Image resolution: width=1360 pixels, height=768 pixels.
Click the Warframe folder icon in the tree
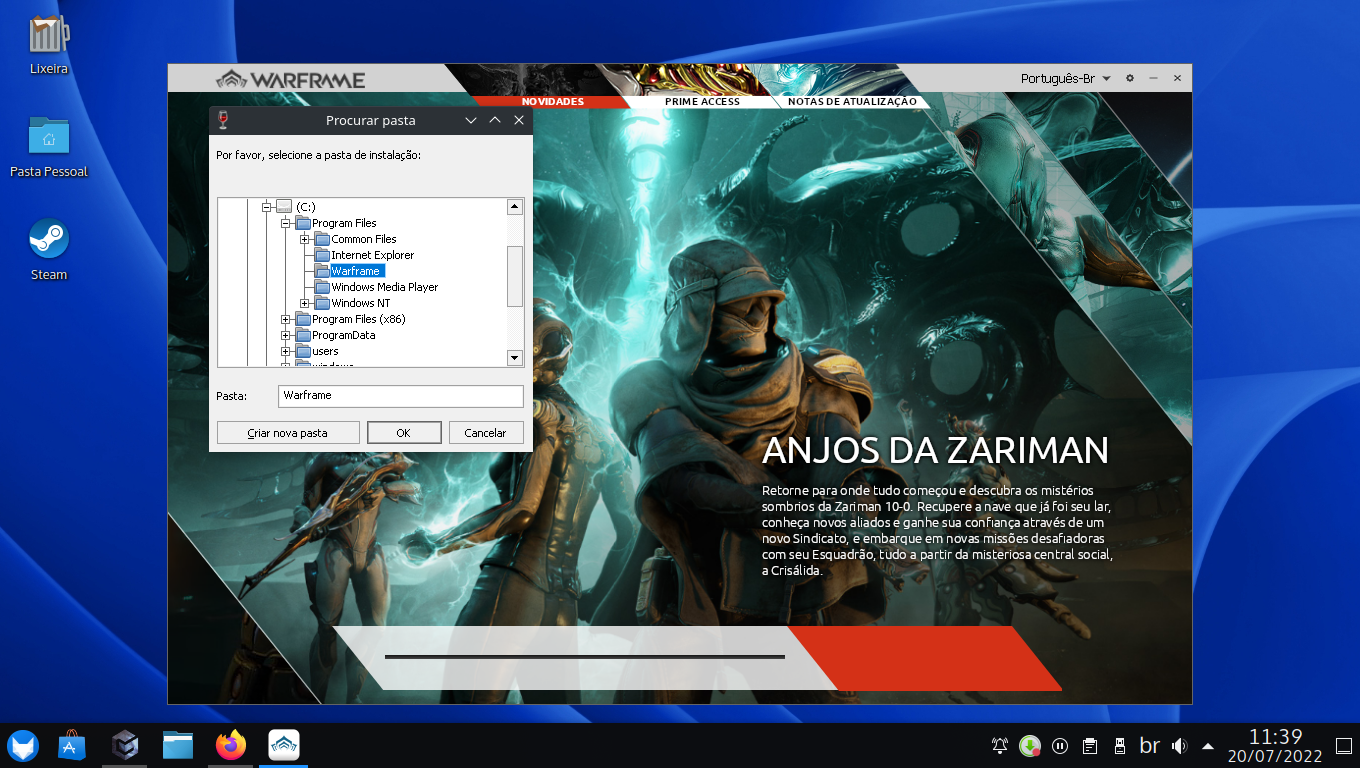point(322,271)
